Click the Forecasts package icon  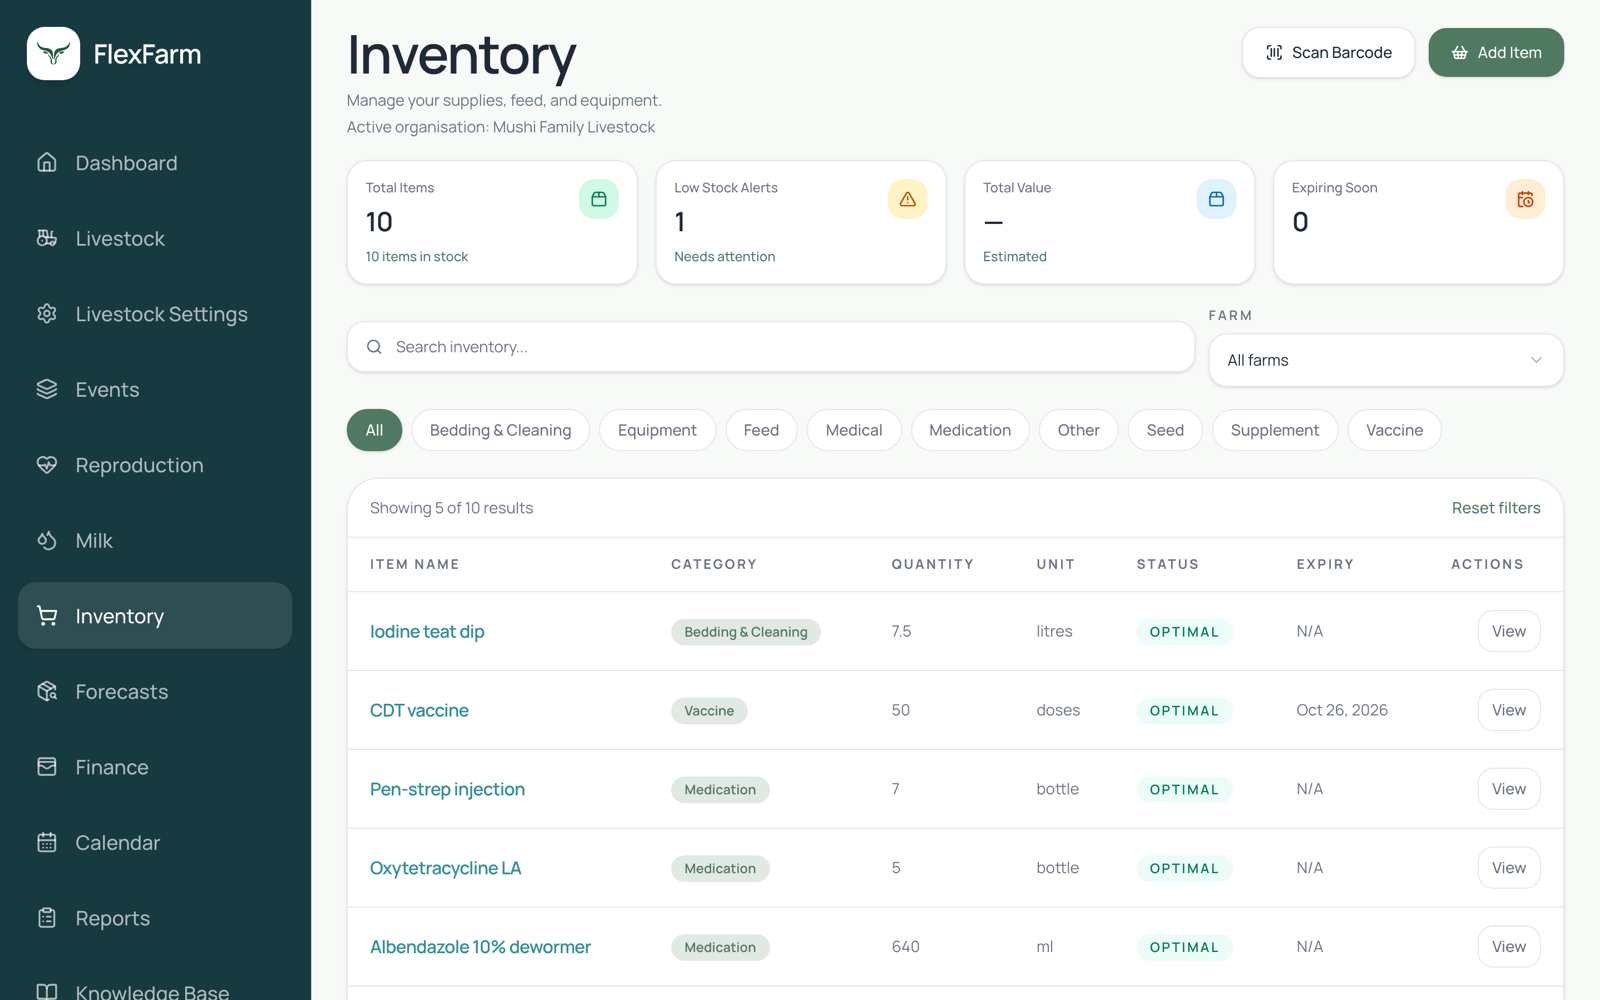(47, 691)
